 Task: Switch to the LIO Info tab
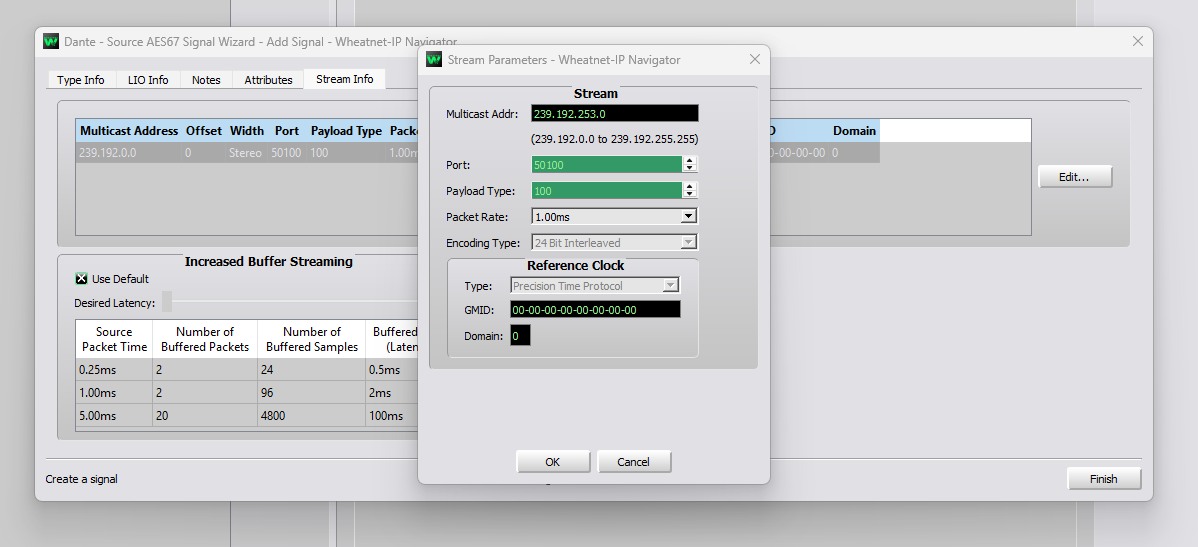point(148,79)
